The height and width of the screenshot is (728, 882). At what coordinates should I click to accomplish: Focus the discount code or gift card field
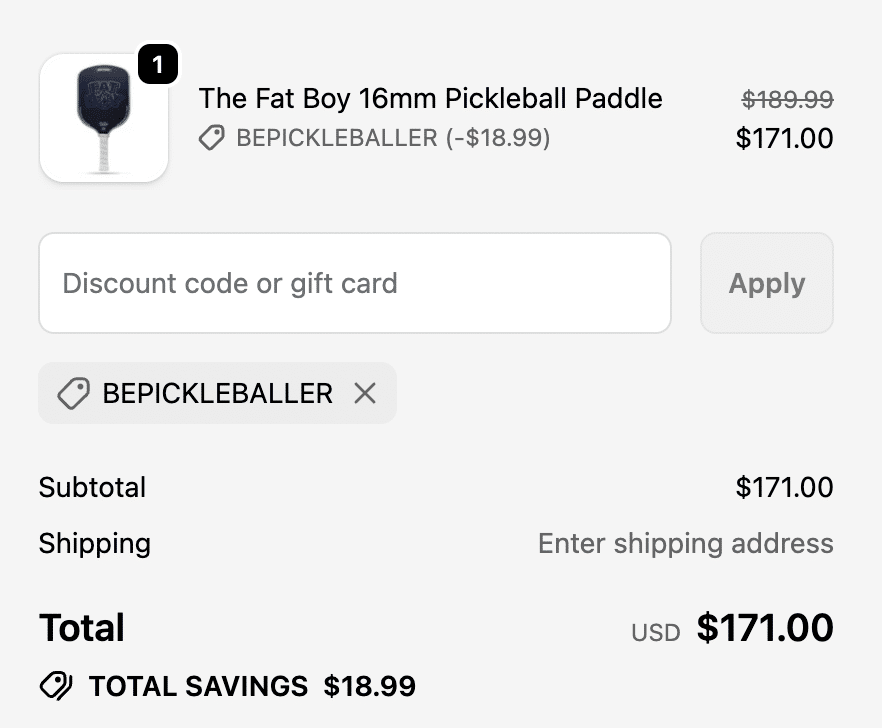(x=354, y=283)
